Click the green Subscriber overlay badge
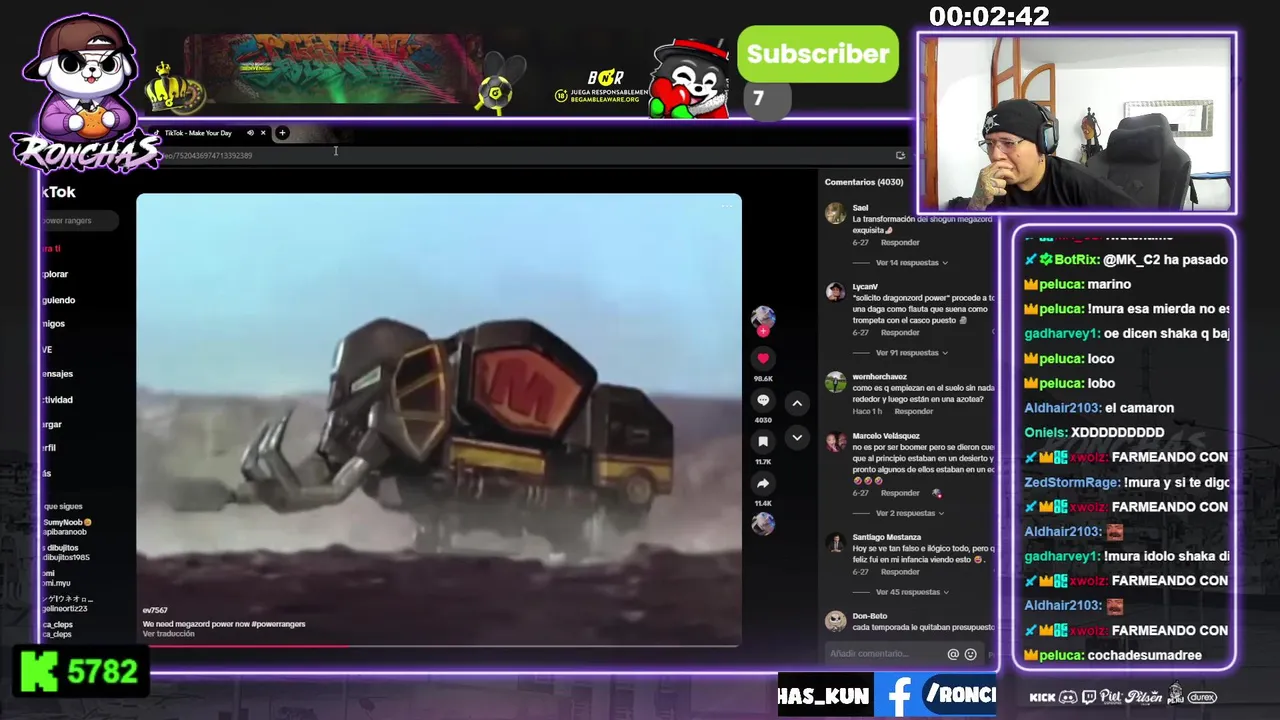The width and height of the screenshot is (1280, 720). (818, 54)
